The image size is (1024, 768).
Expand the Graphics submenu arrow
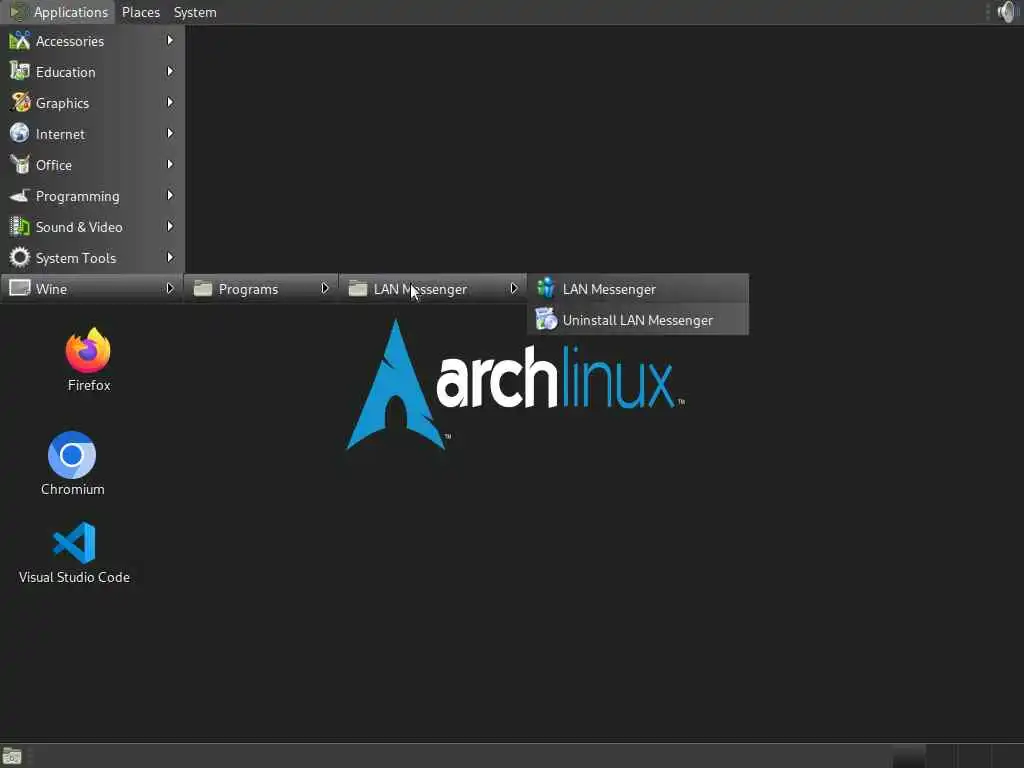click(170, 103)
